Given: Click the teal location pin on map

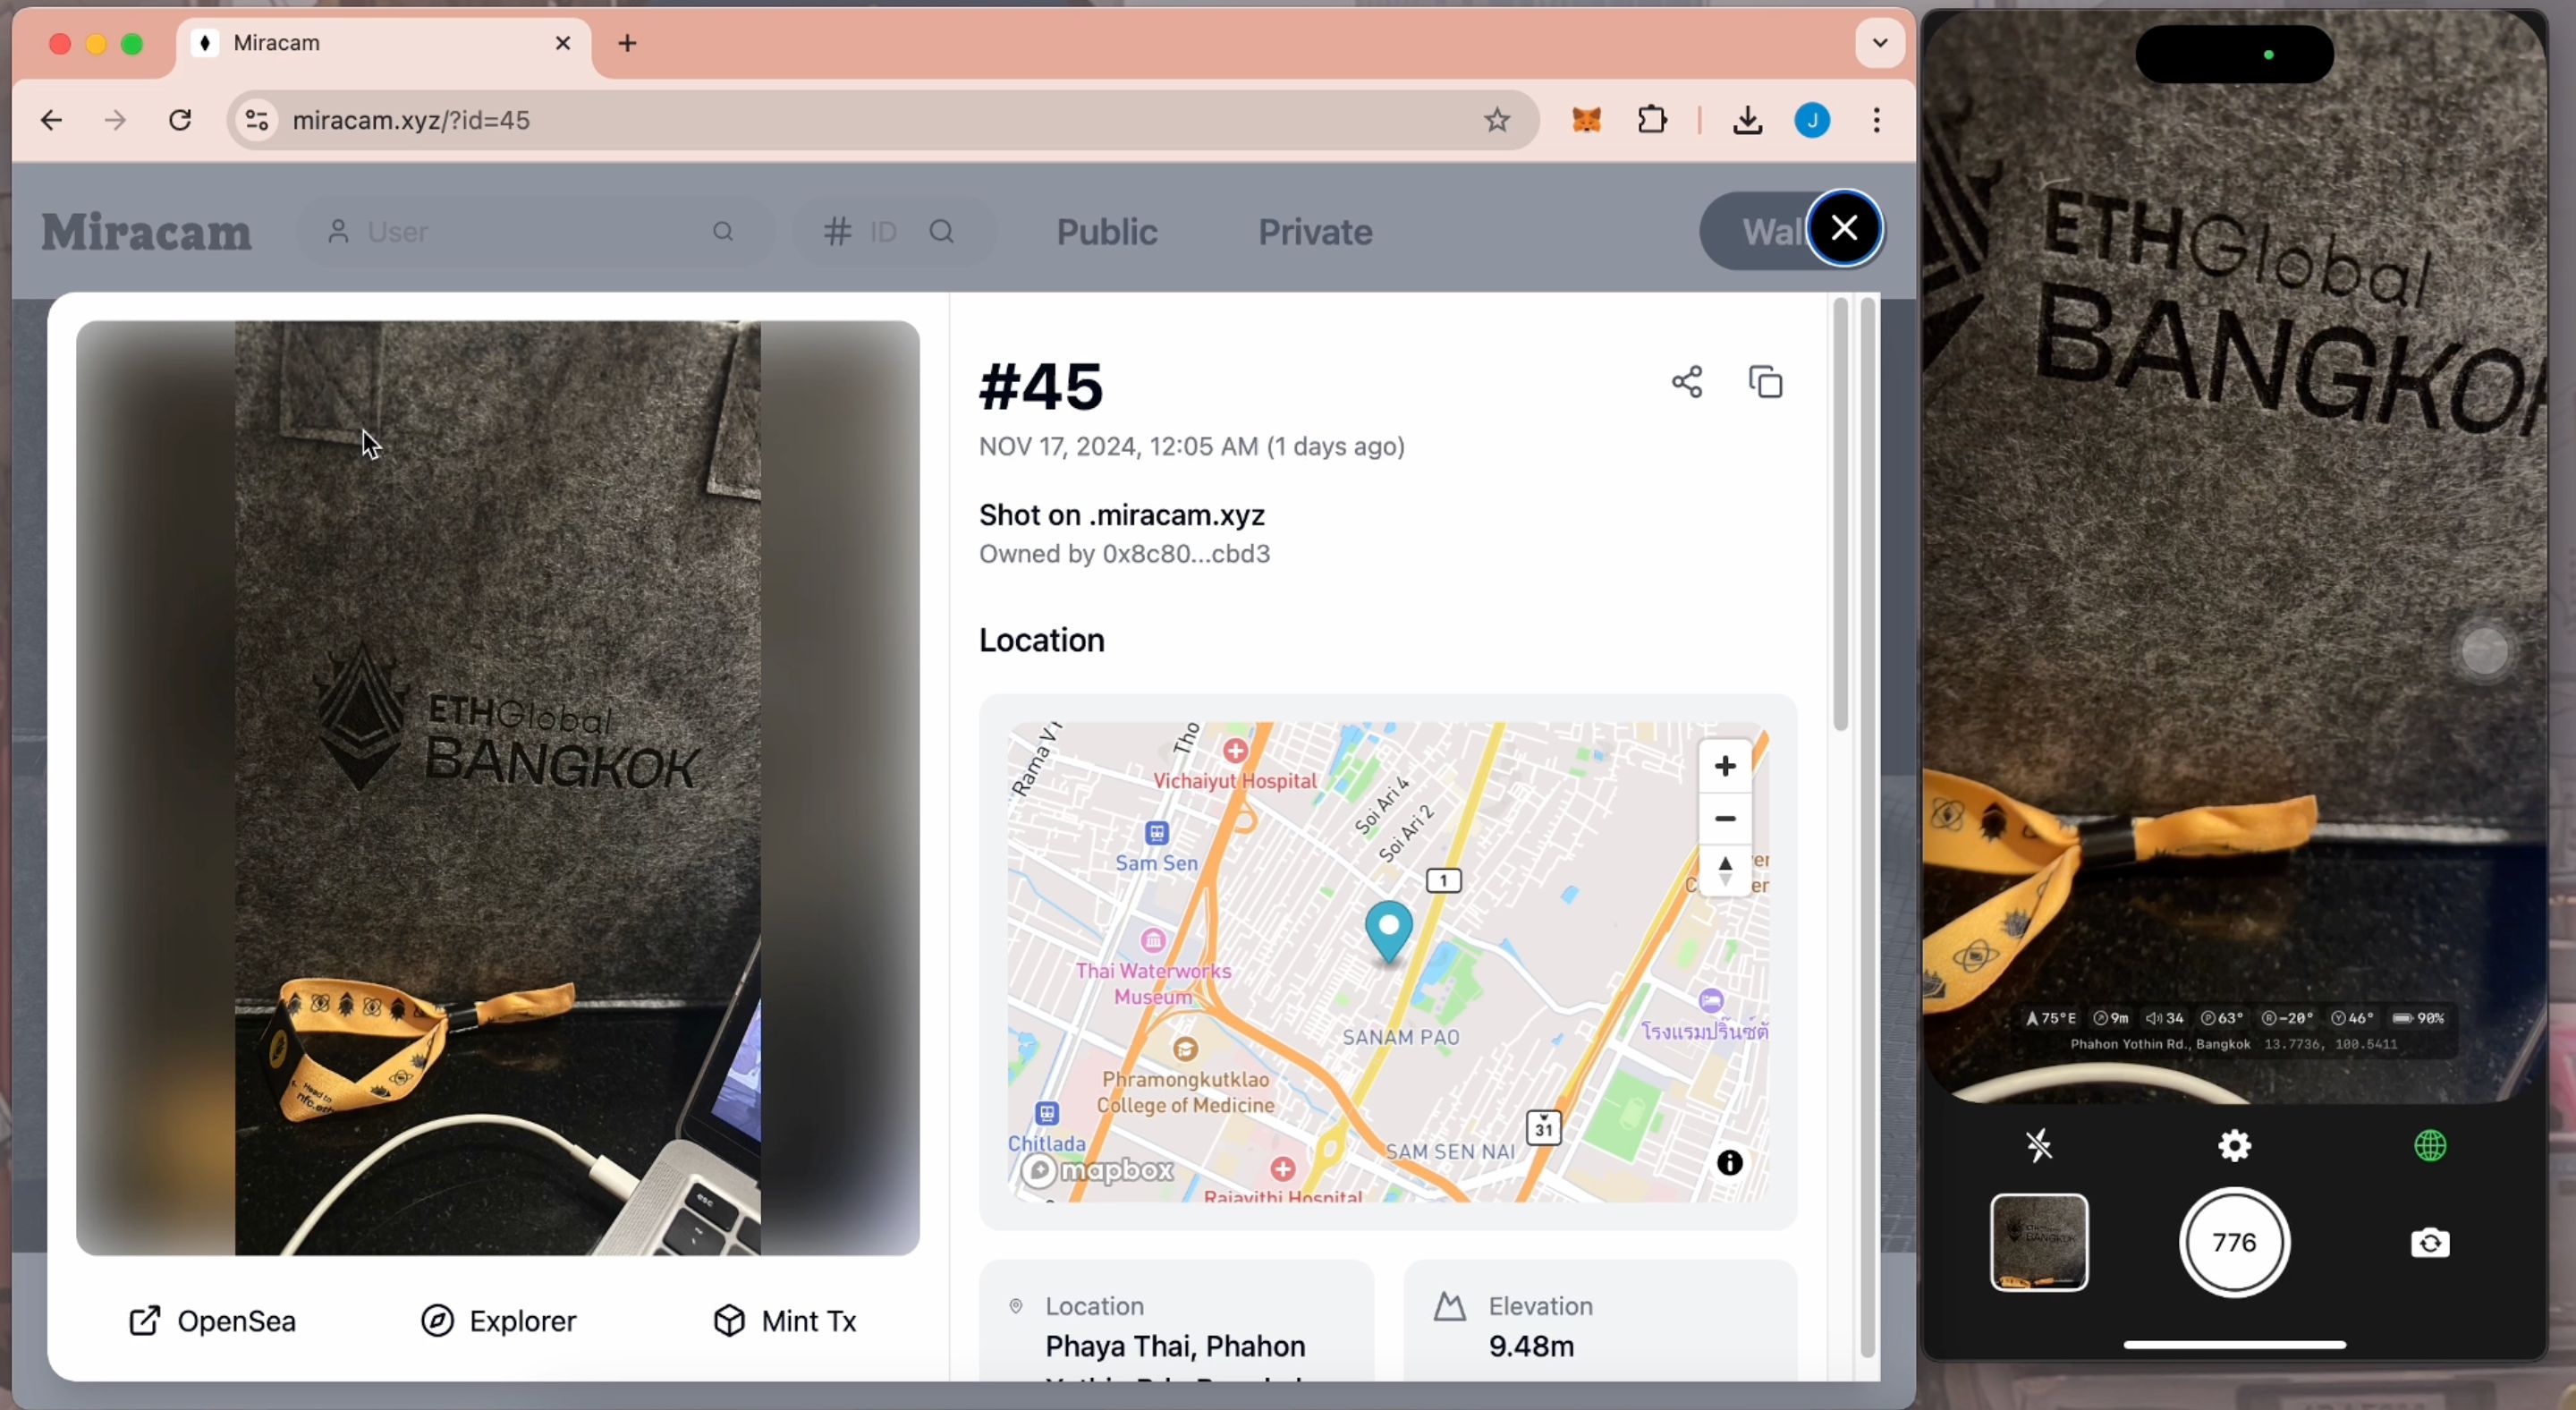Looking at the screenshot, I should [1388, 931].
